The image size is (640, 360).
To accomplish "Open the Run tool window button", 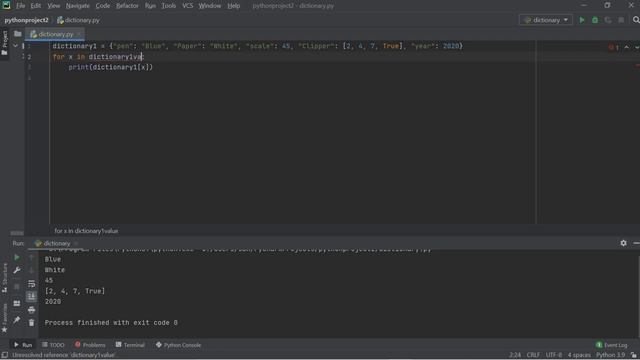I will (23, 345).
